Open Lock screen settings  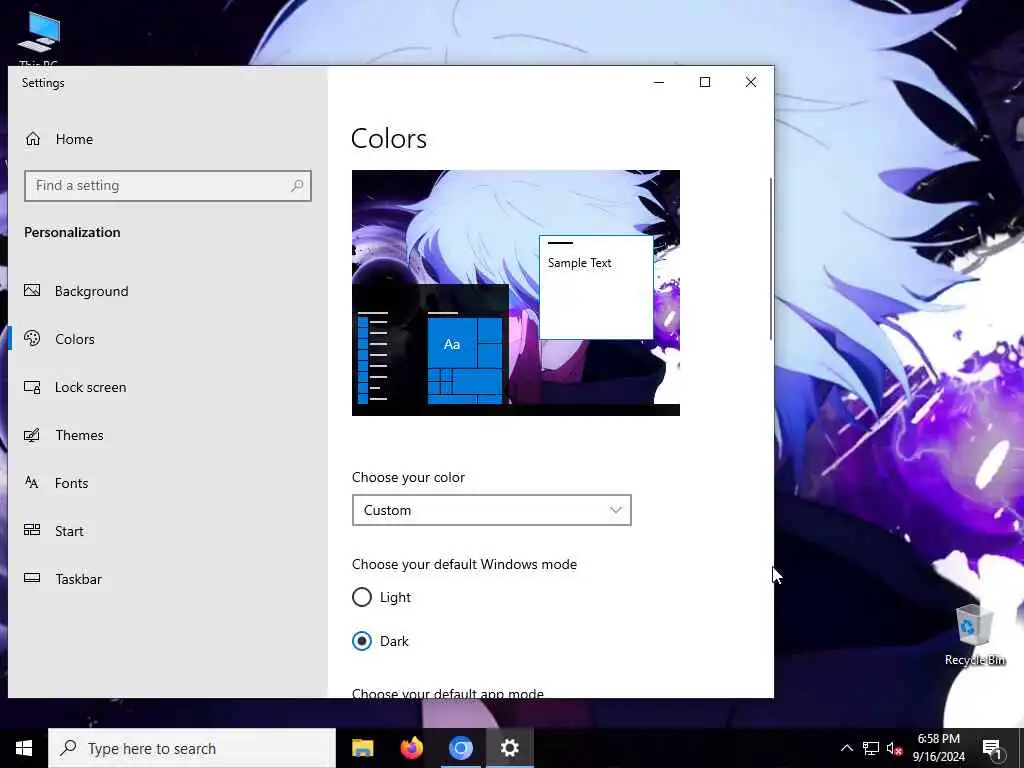pyautogui.click(x=168, y=387)
